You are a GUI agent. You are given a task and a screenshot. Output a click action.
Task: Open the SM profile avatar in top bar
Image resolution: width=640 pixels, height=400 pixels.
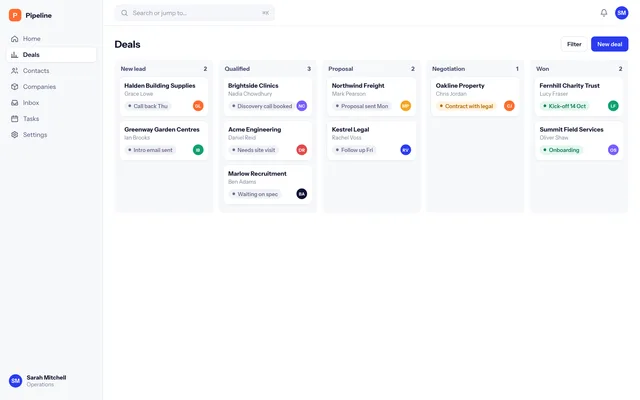(621, 13)
